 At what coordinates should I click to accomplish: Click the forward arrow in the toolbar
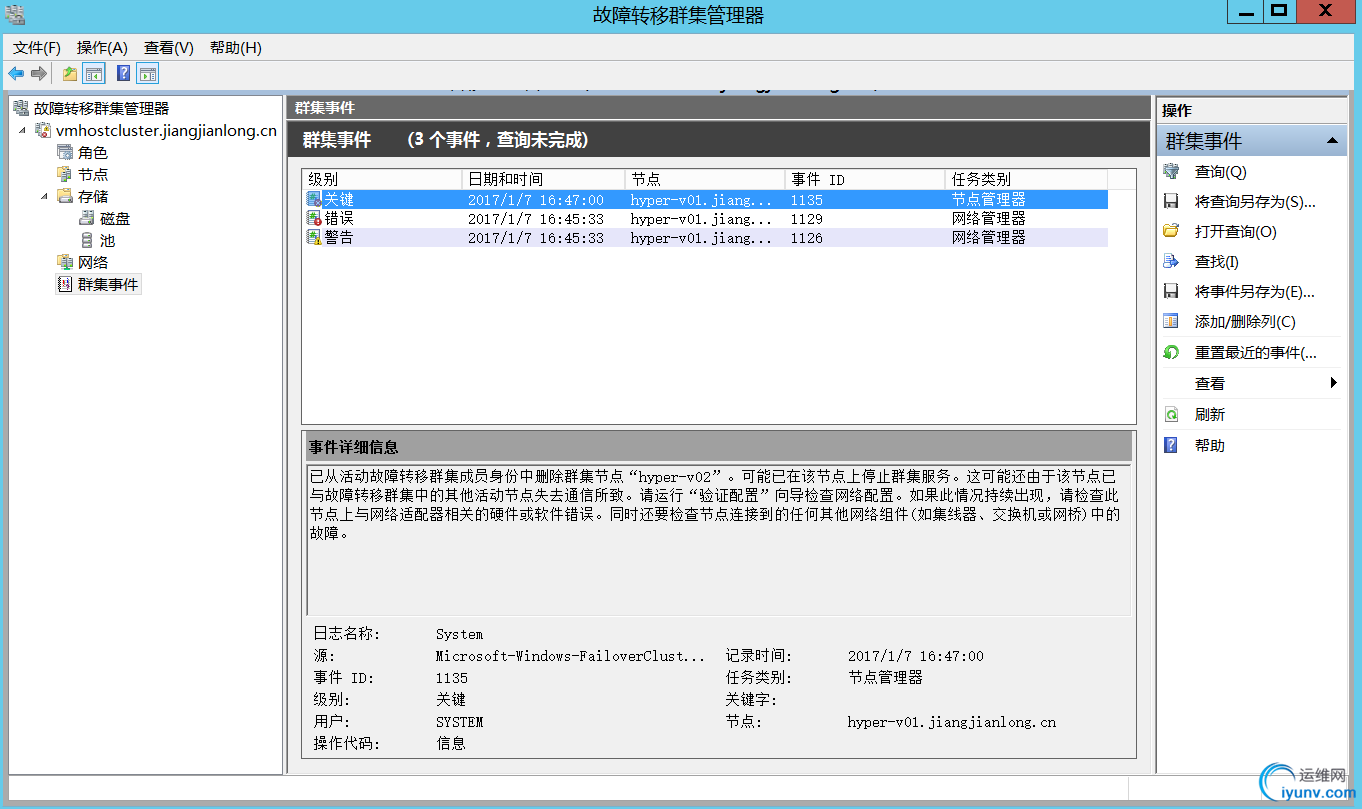(39, 73)
